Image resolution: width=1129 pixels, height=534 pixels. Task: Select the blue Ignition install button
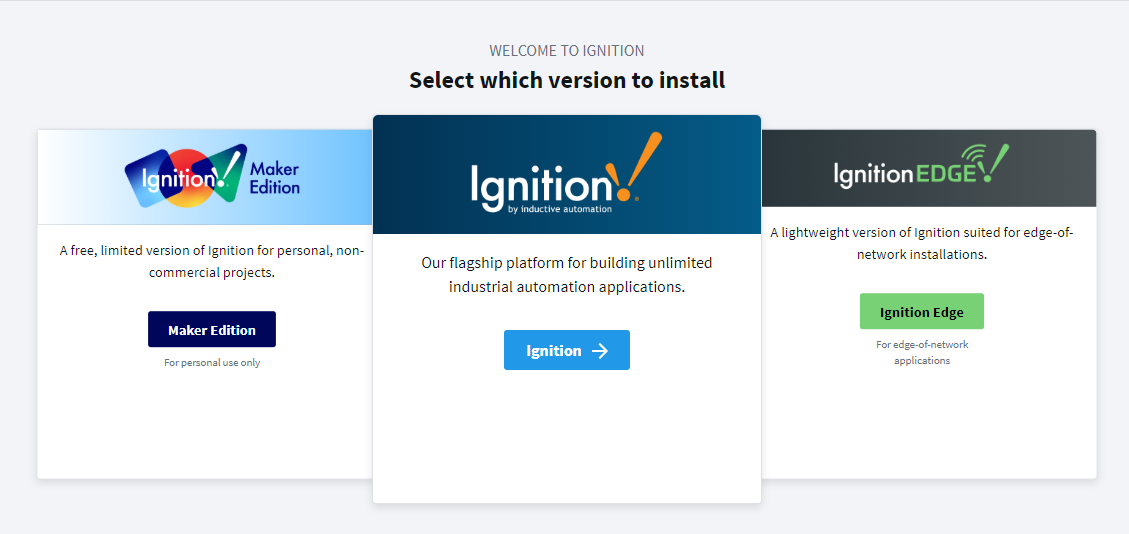tap(566, 351)
